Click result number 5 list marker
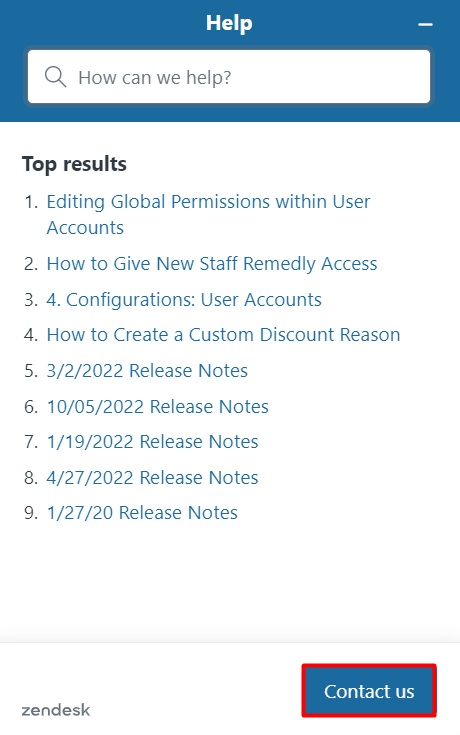 click(x=31, y=370)
